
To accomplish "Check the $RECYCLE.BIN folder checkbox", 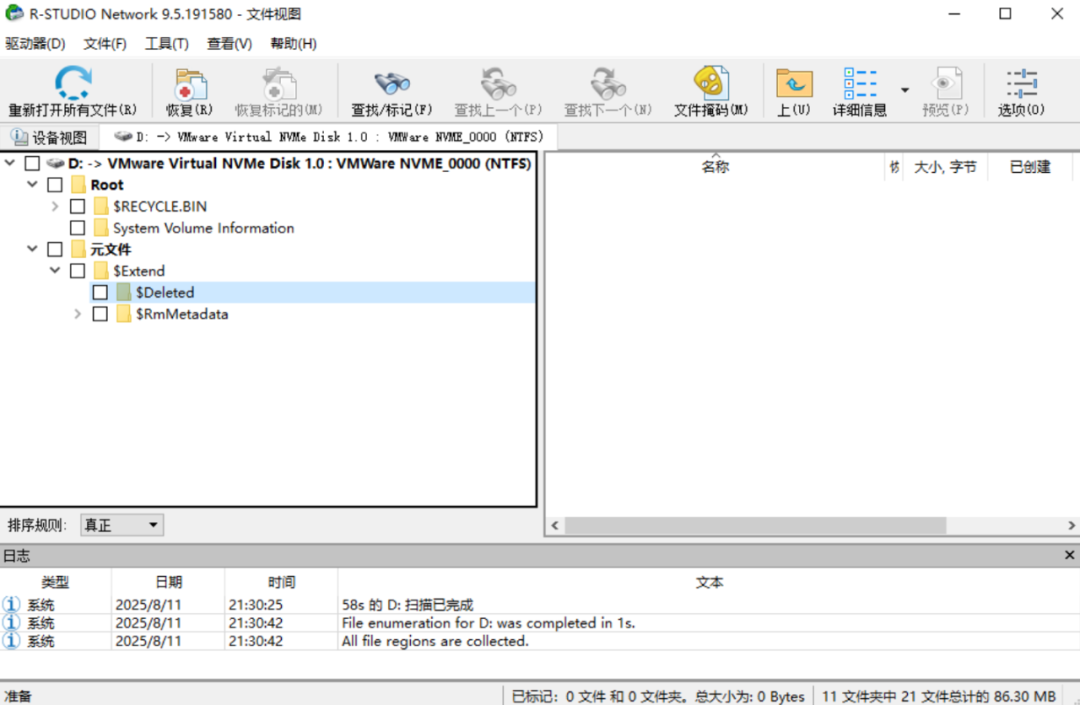I will [x=77, y=207].
